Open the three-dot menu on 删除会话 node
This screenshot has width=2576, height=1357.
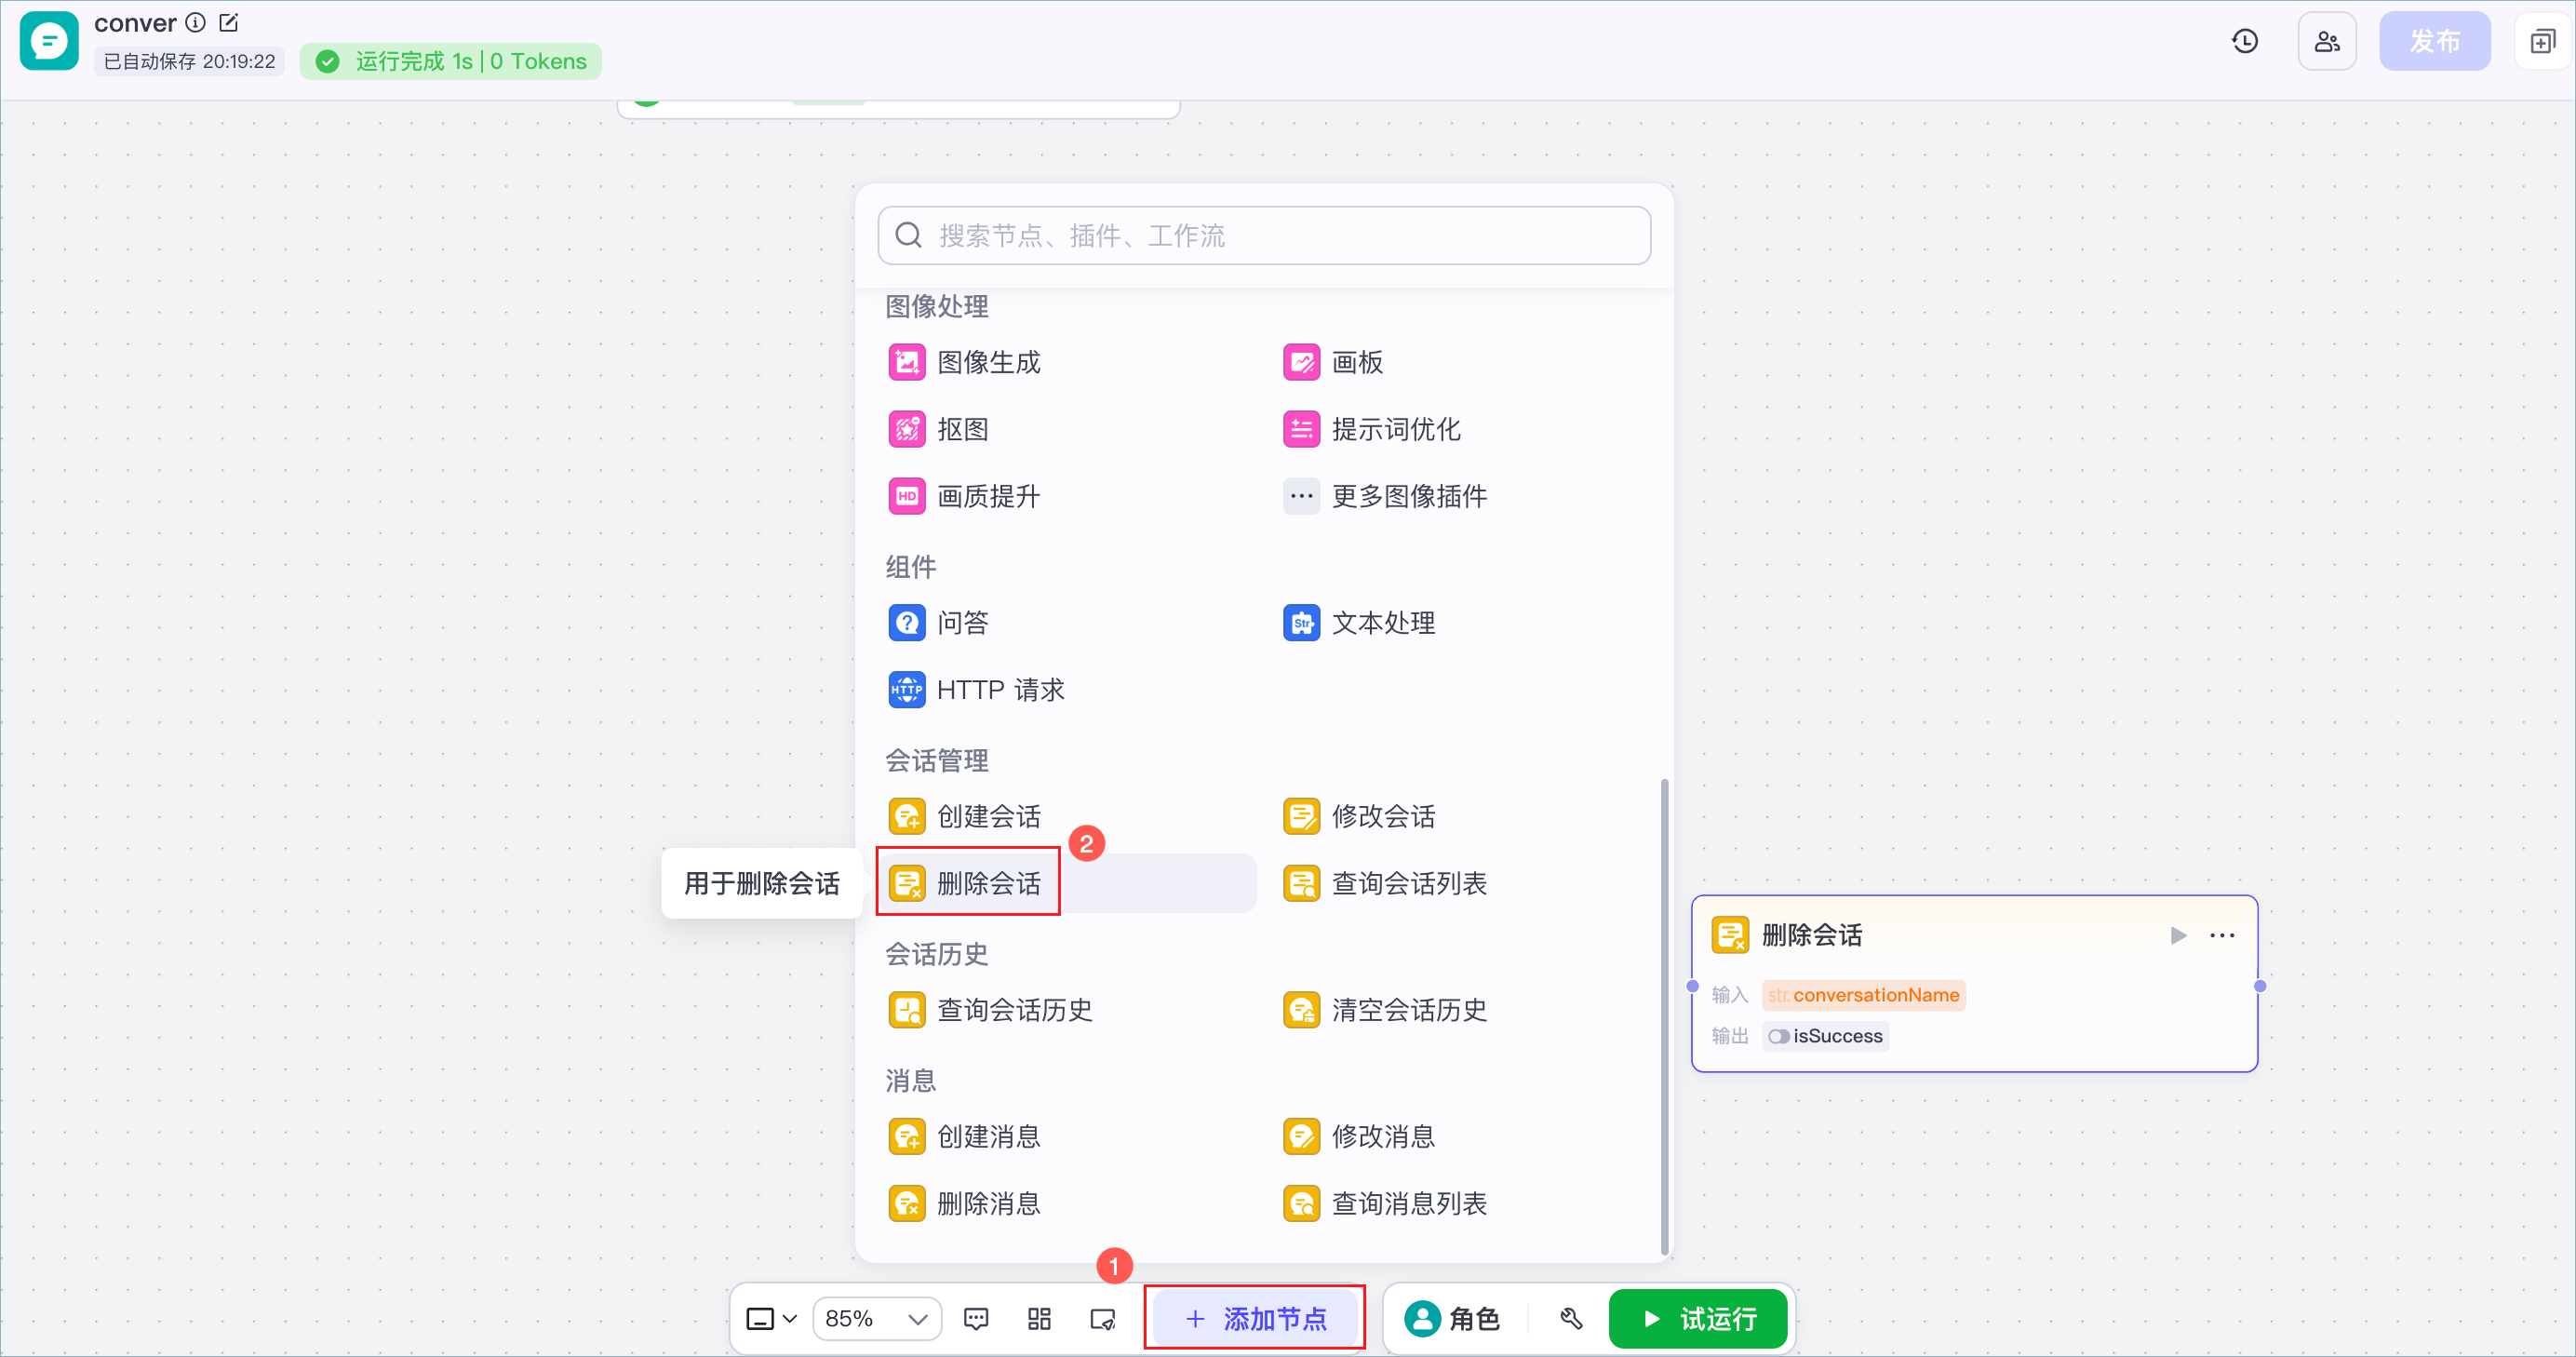pos(2222,935)
